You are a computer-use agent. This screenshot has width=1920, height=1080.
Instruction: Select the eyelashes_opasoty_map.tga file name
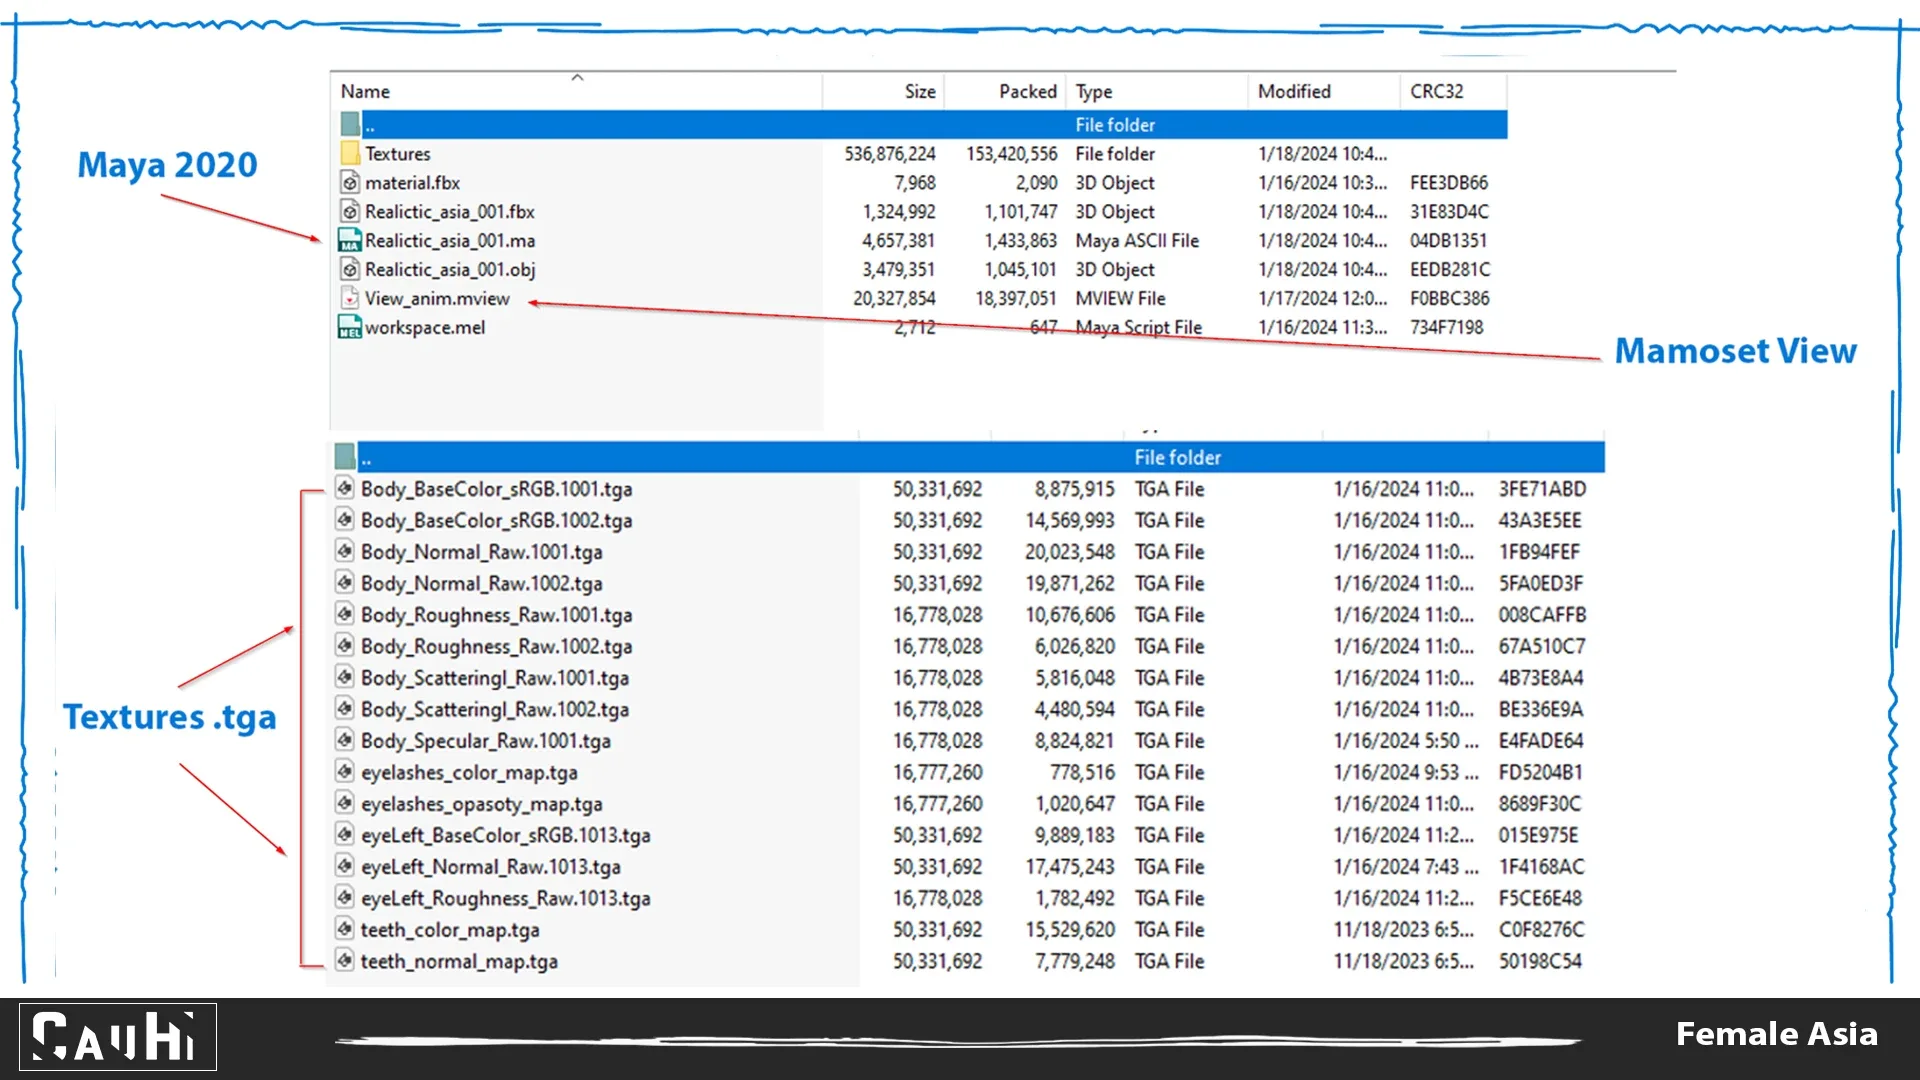[482, 804]
